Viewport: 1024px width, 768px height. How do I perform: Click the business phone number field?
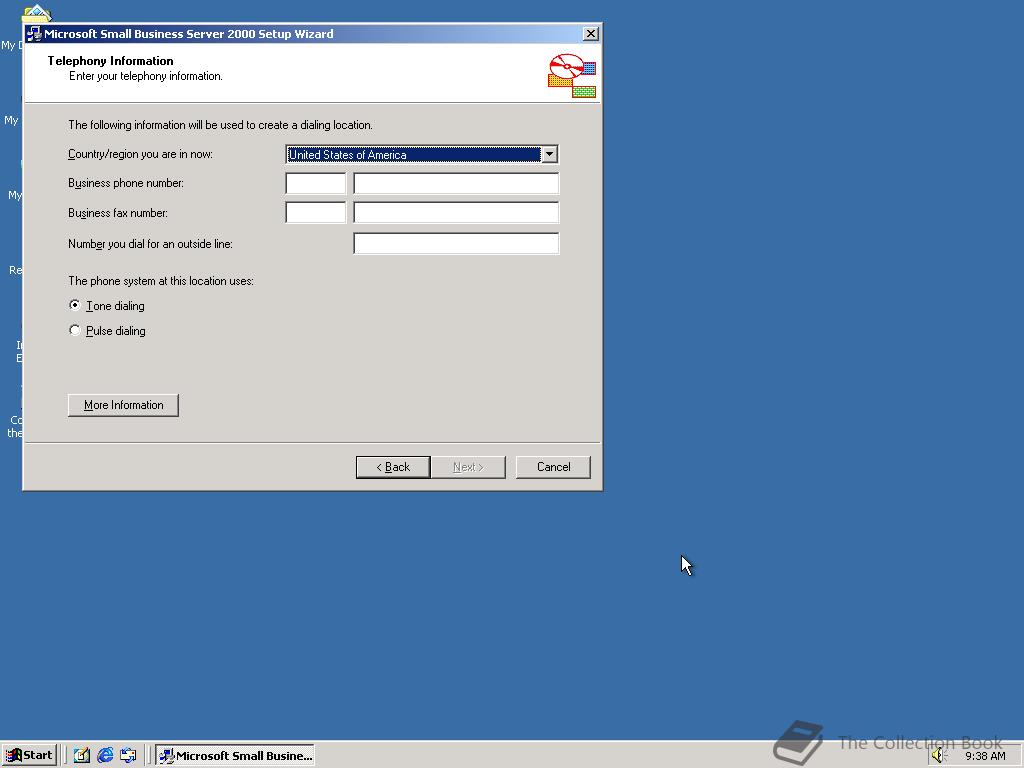[456, 184]
